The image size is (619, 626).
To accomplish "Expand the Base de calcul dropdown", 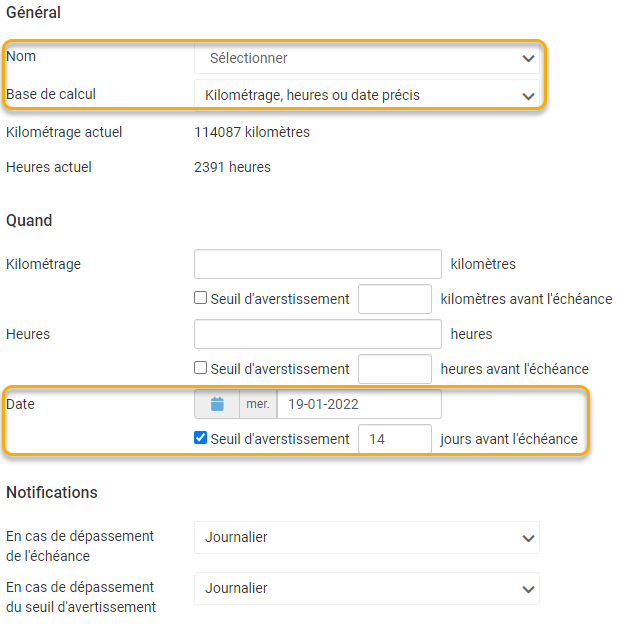I will click(366, 95).
